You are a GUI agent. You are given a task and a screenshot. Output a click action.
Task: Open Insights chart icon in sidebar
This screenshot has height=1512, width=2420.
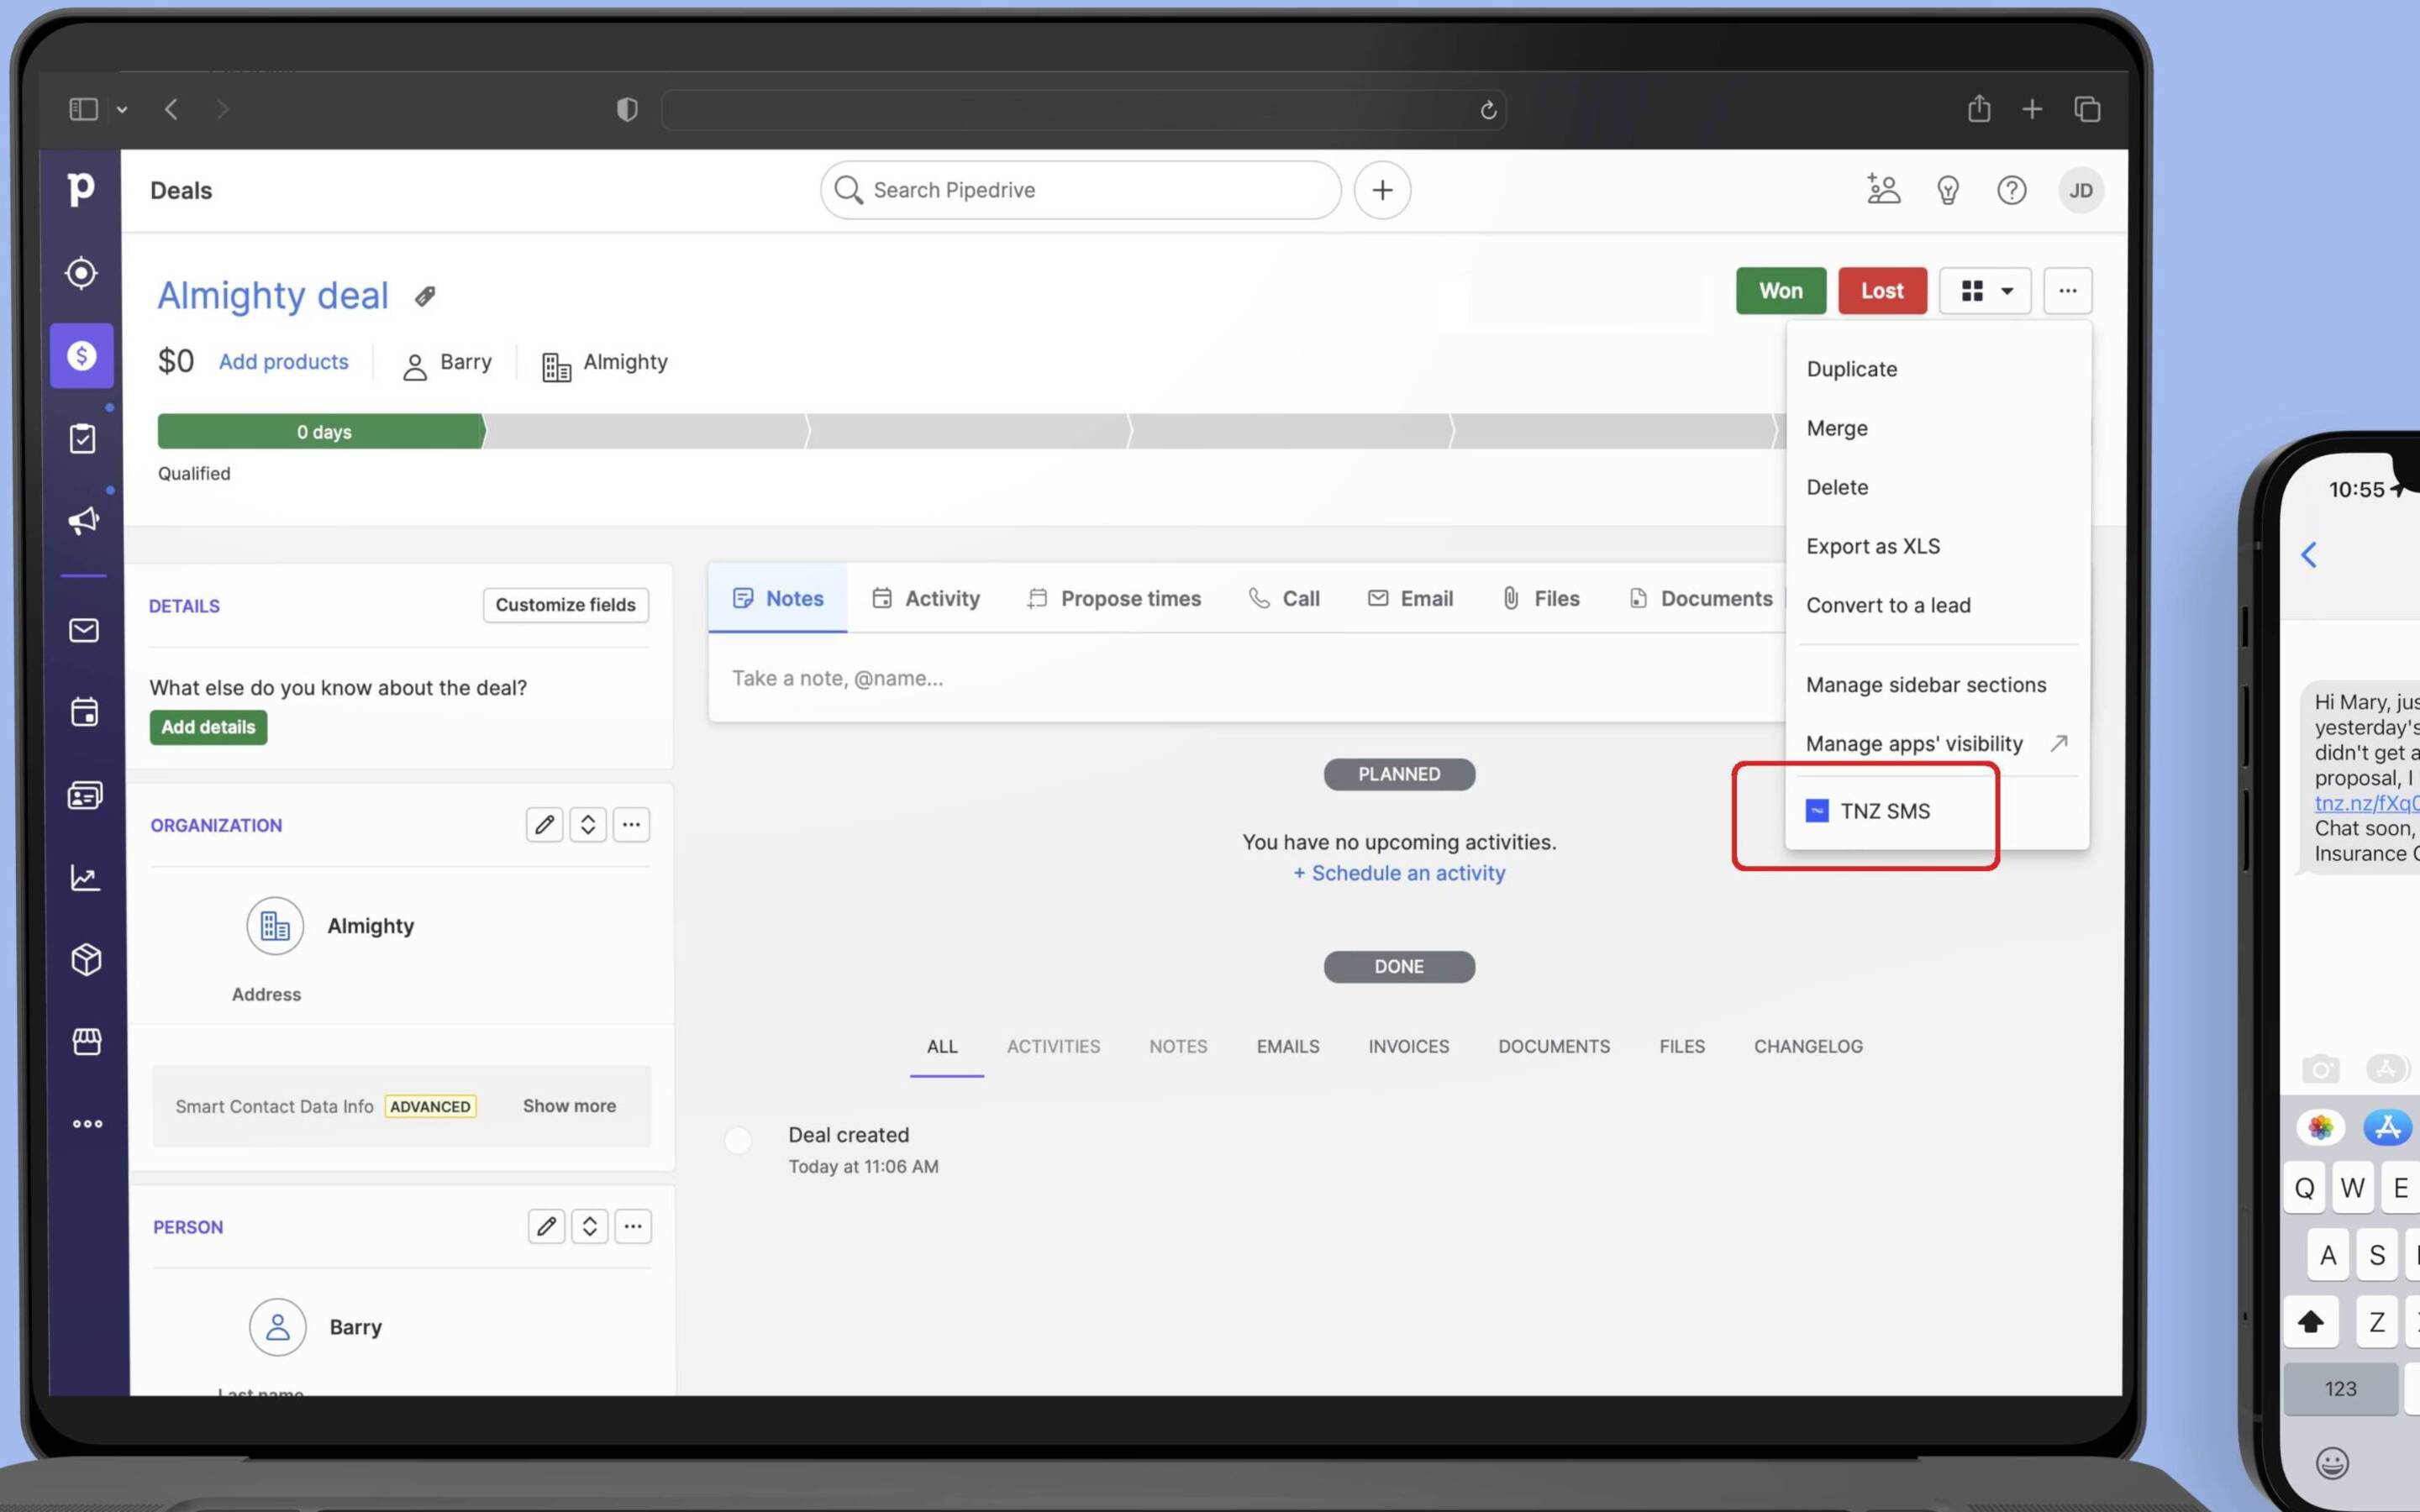coord(85,877)
